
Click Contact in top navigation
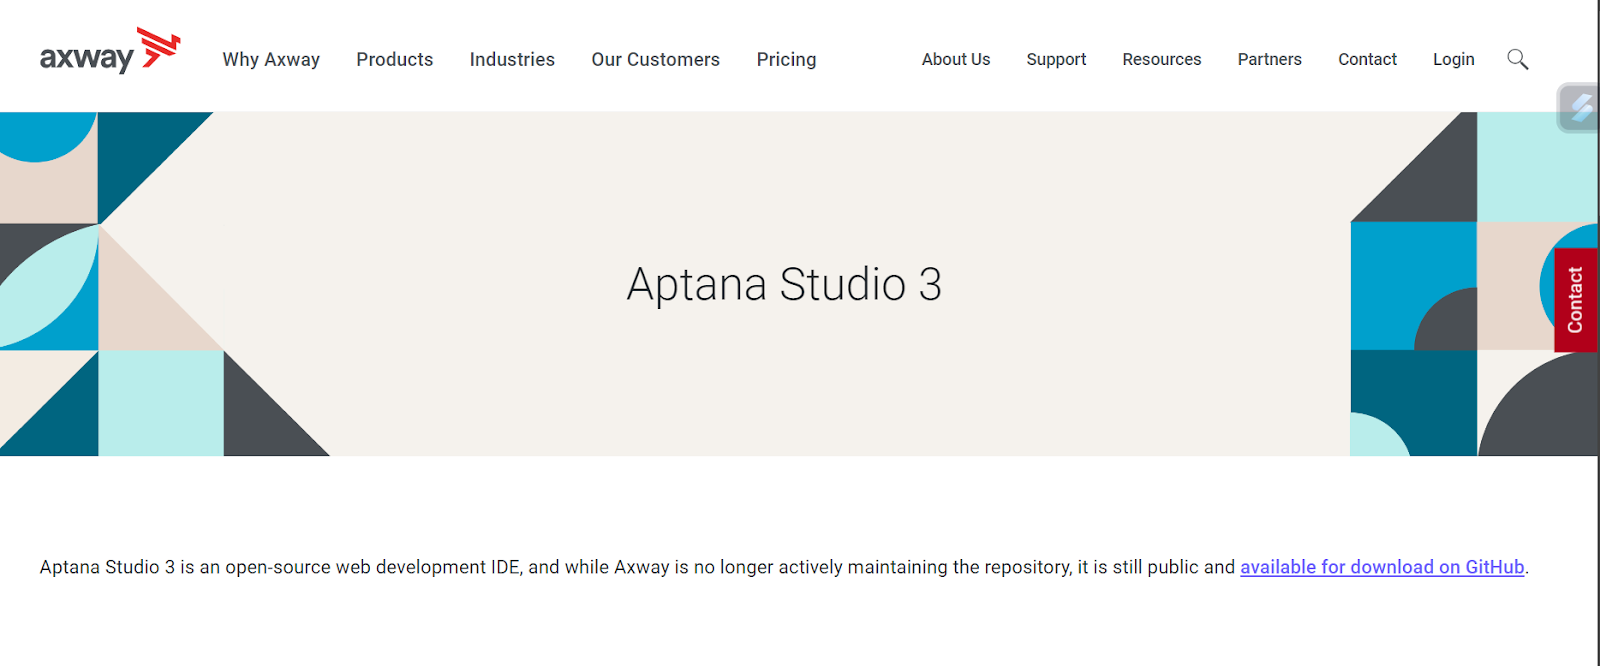[1367, 60]
